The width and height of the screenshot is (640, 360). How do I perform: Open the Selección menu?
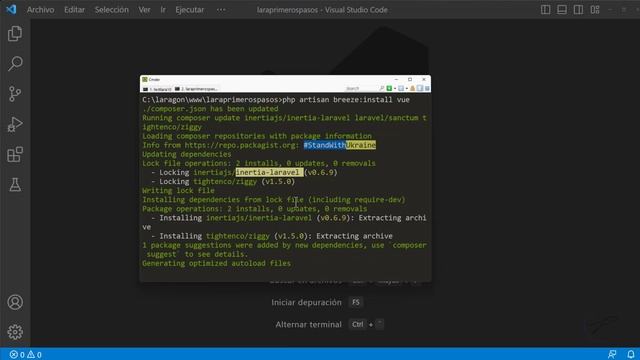tap(111, 10)
